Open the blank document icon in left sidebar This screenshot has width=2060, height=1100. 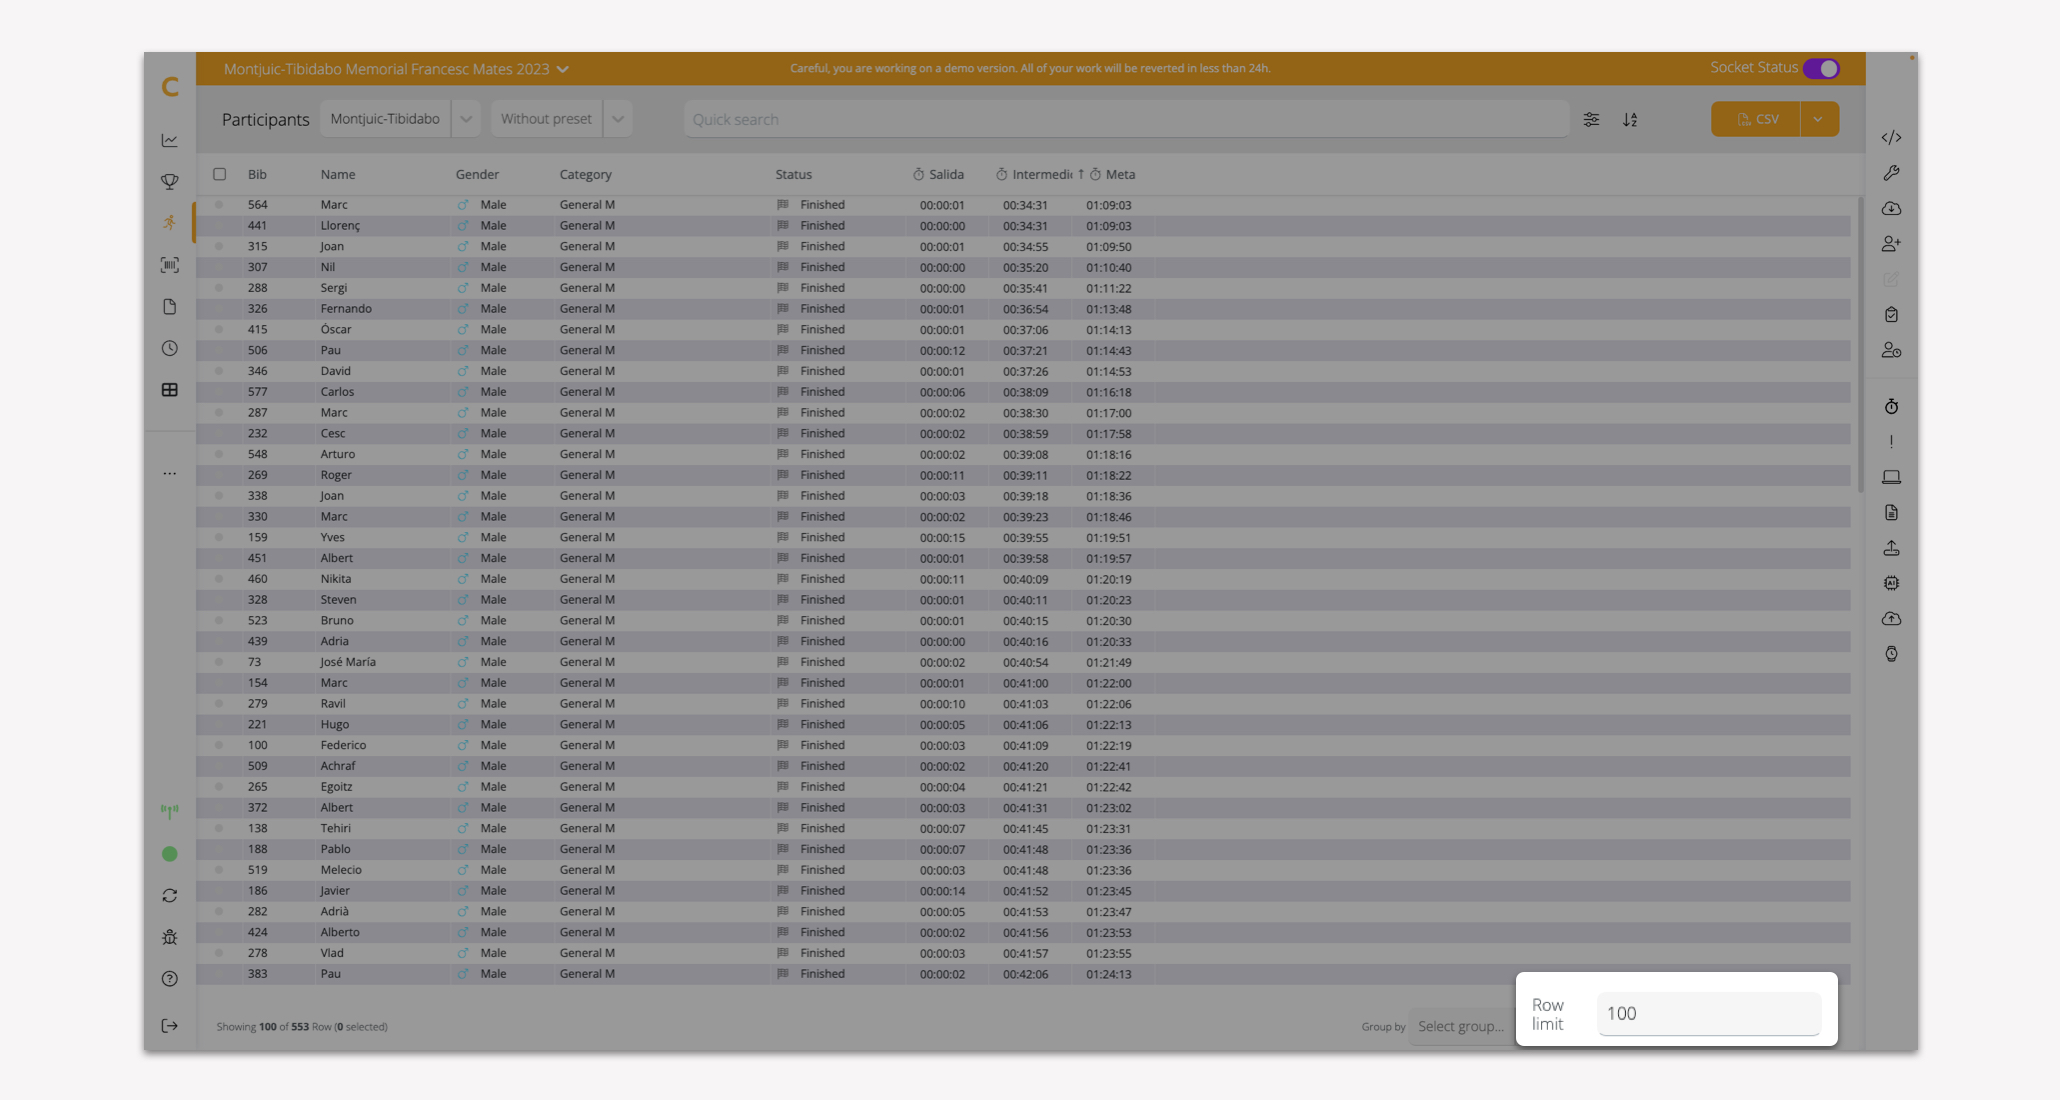coord(170,307)
